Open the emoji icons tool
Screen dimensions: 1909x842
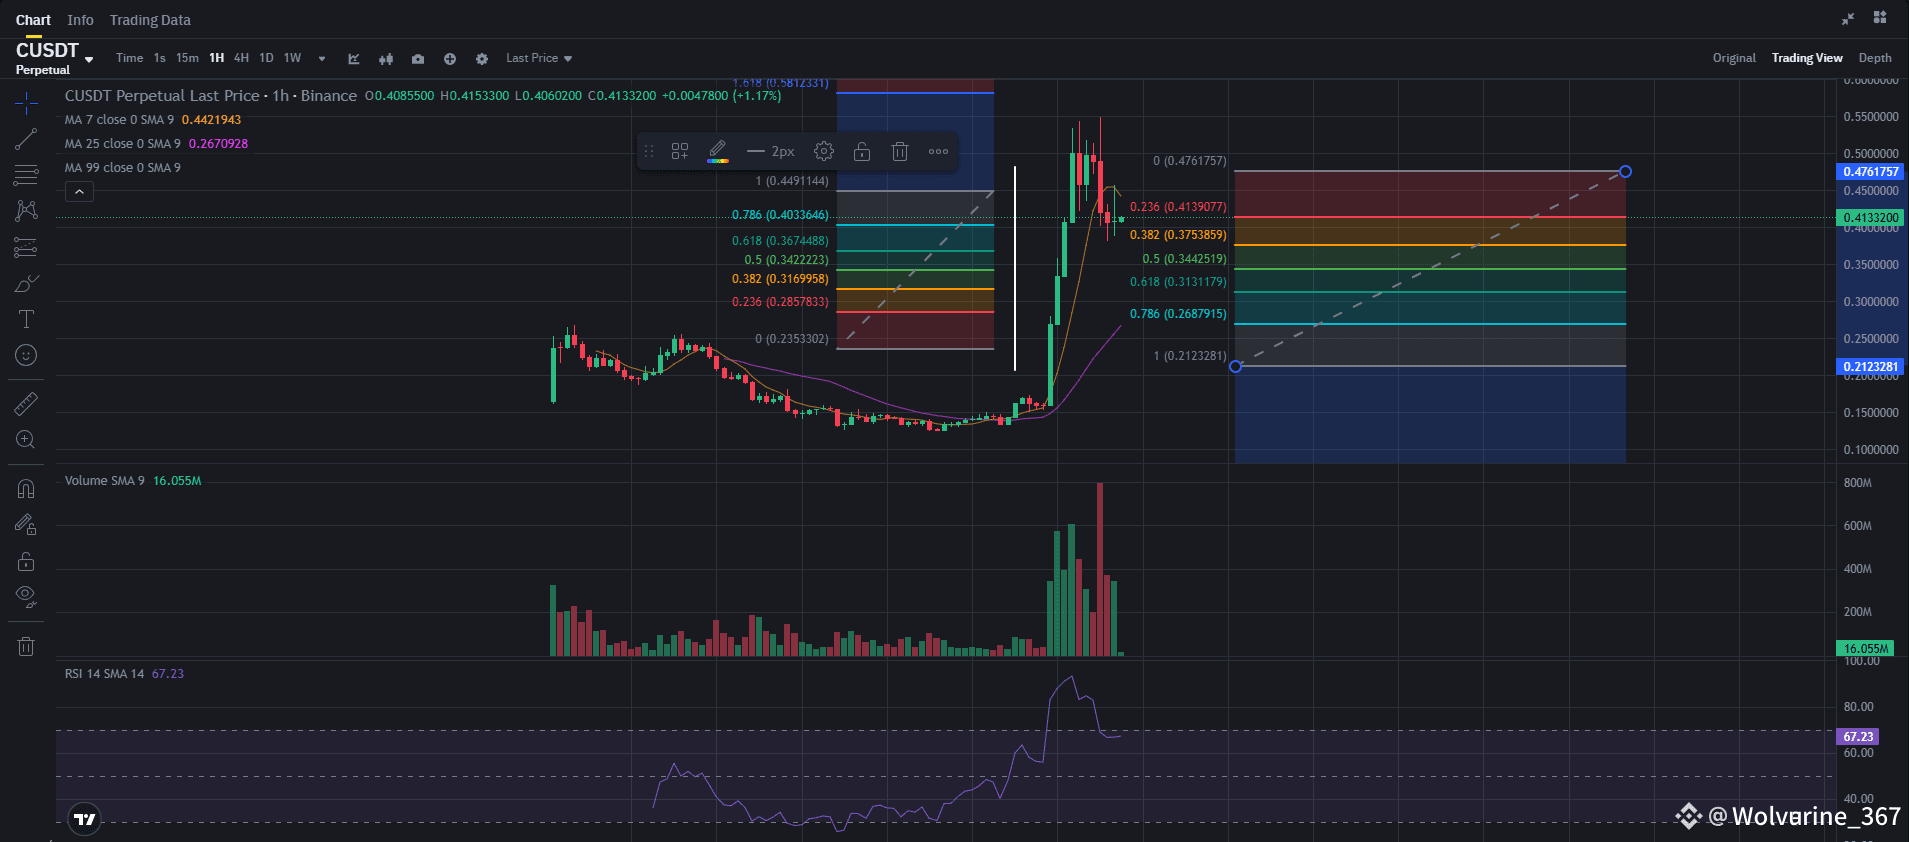tap(27, 355)
